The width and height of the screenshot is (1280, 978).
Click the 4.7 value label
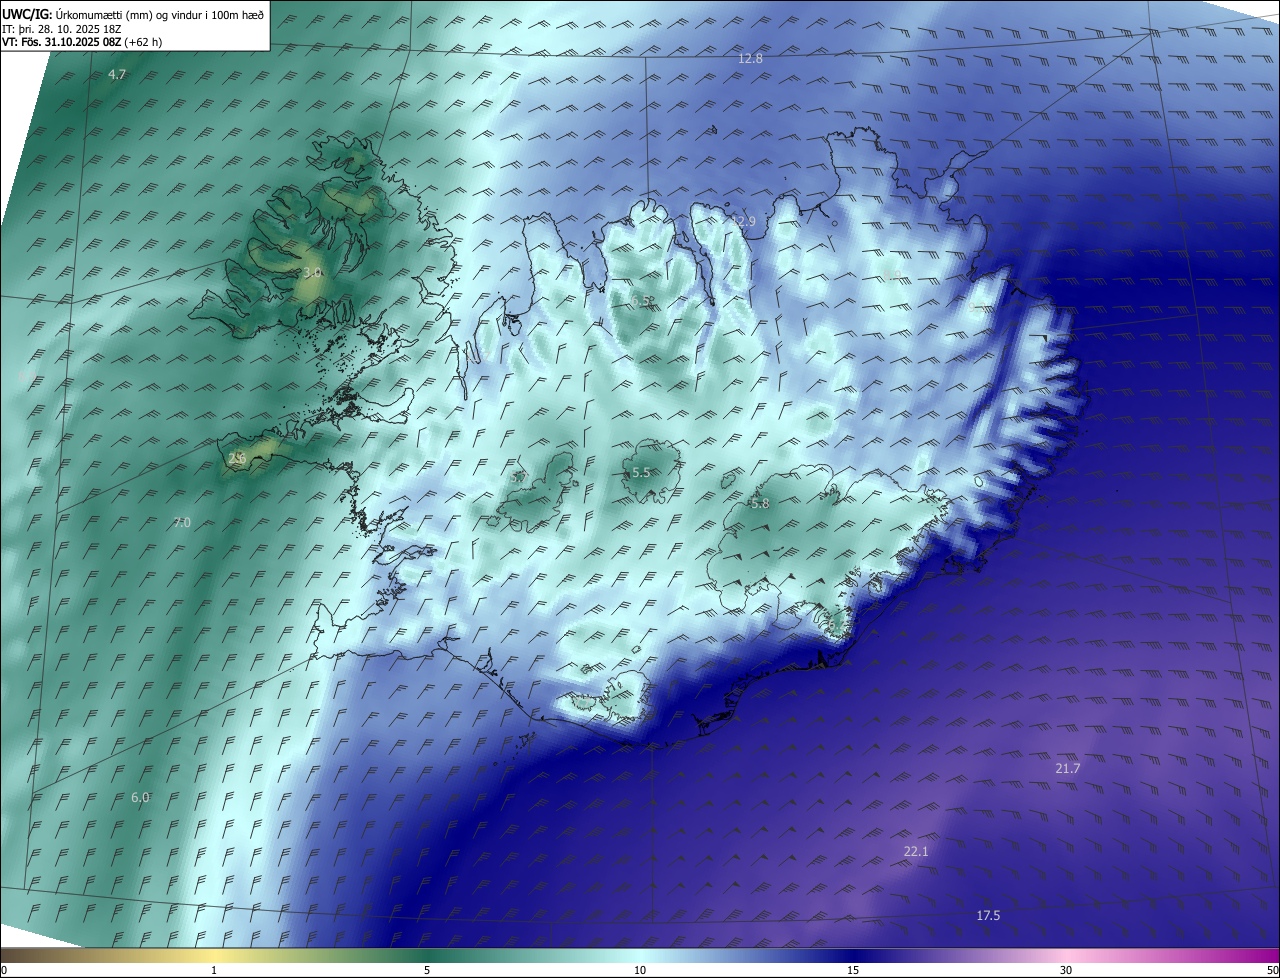pyautogui.click(x=117, y=75)
